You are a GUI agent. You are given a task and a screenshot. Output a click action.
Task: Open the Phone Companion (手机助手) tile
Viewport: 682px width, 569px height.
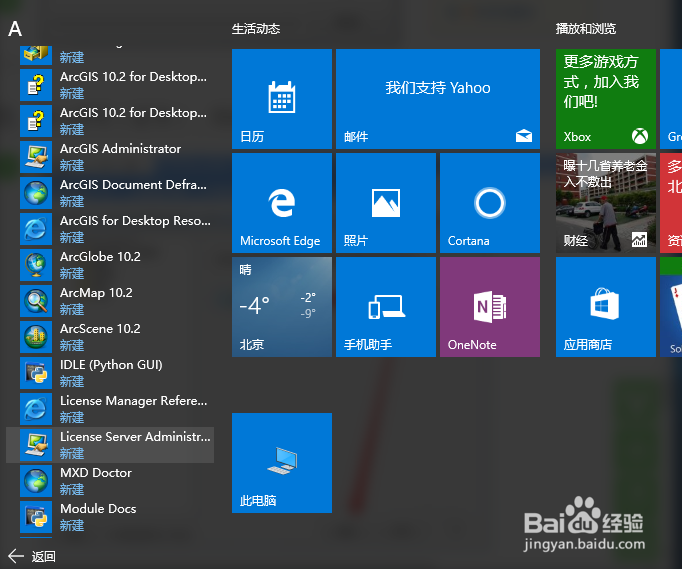click(386, 307)
